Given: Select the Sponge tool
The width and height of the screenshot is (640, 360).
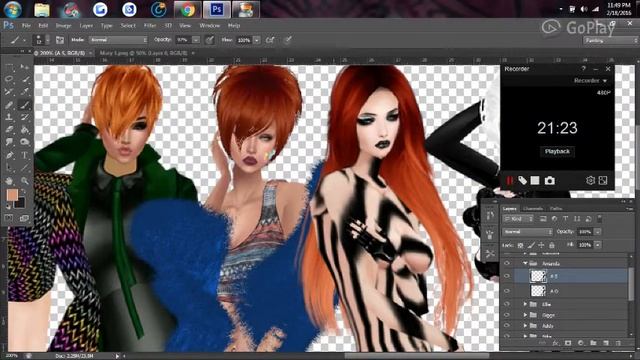Looking at the screenshot, I should [x=25, y=142].
